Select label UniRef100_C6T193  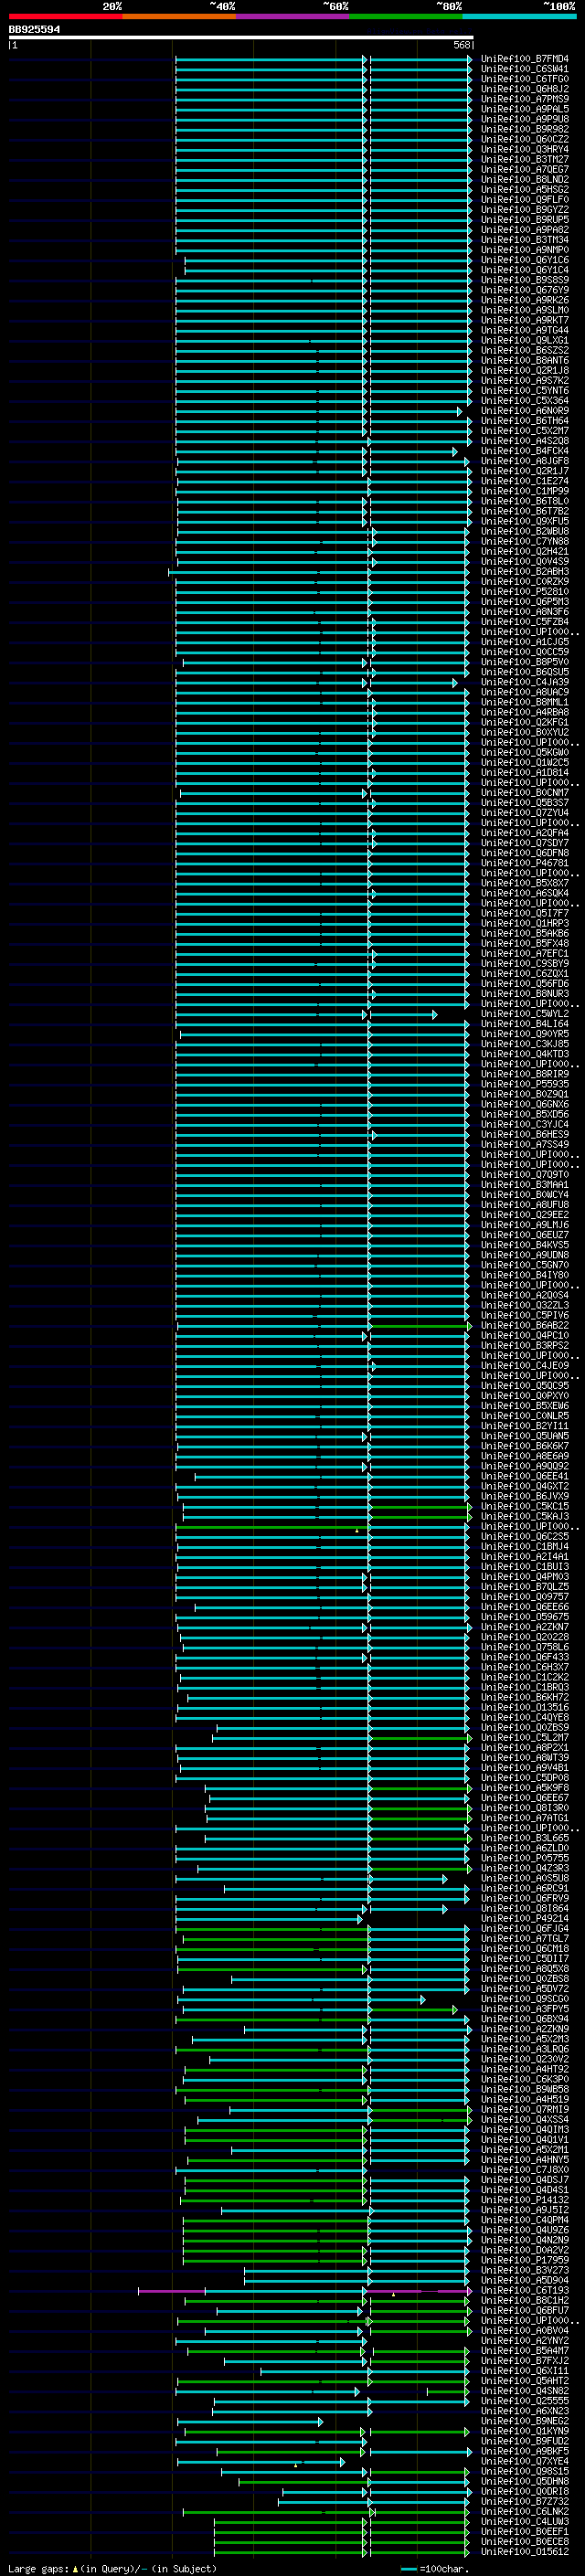point(524,2291)
